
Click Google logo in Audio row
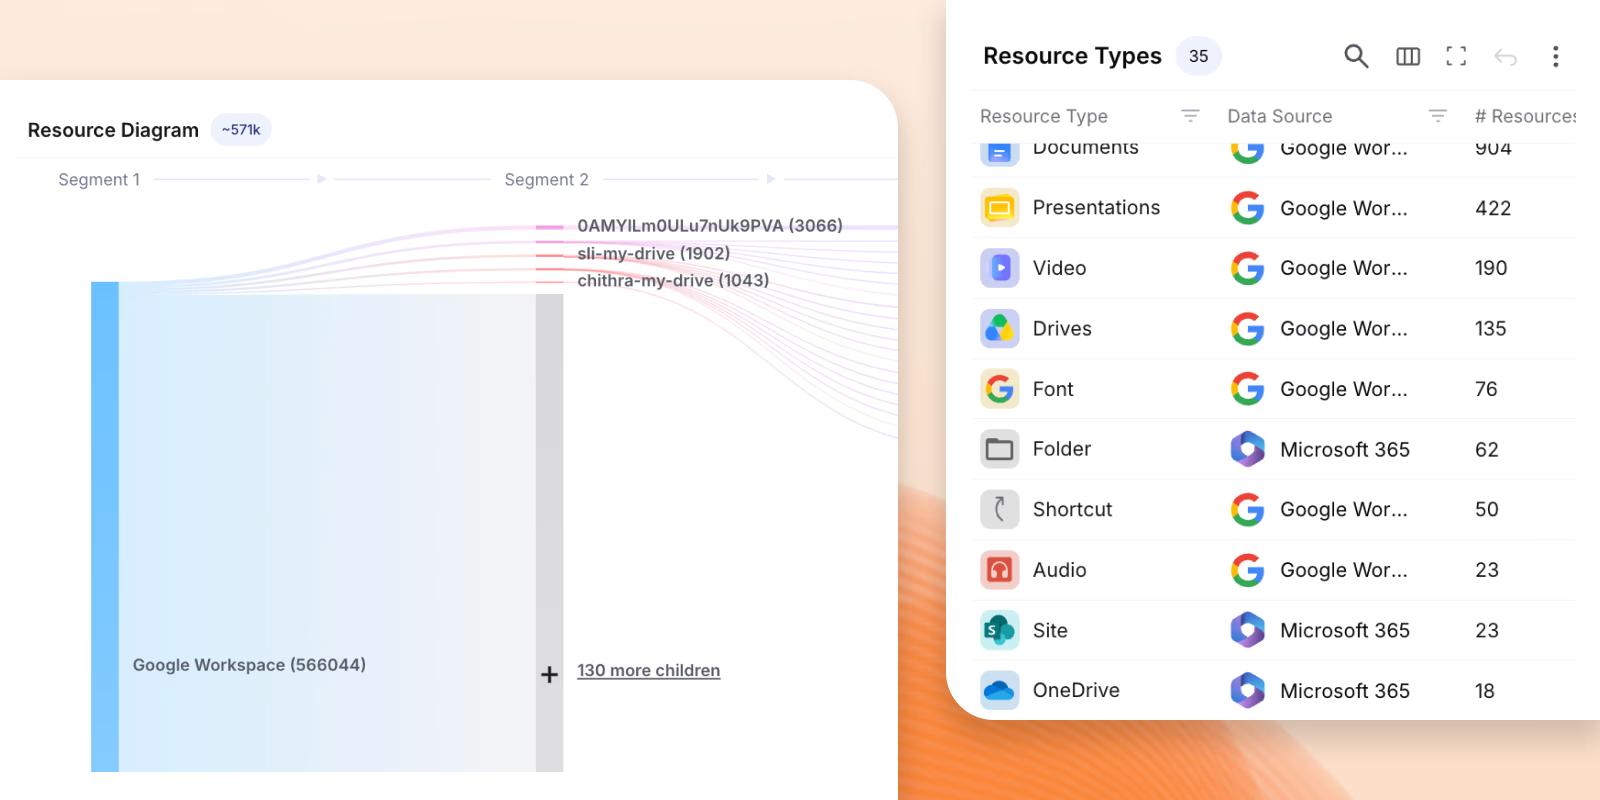pos(1247,570)
